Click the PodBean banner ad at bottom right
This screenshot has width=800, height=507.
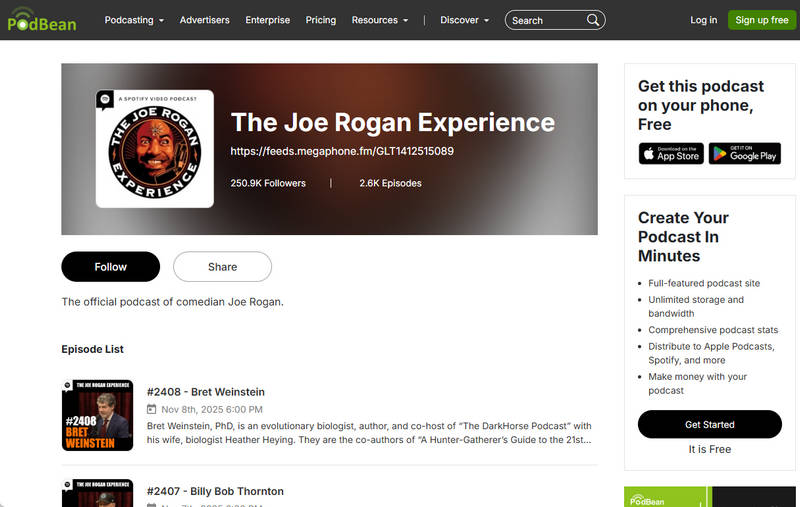[710, 497]
